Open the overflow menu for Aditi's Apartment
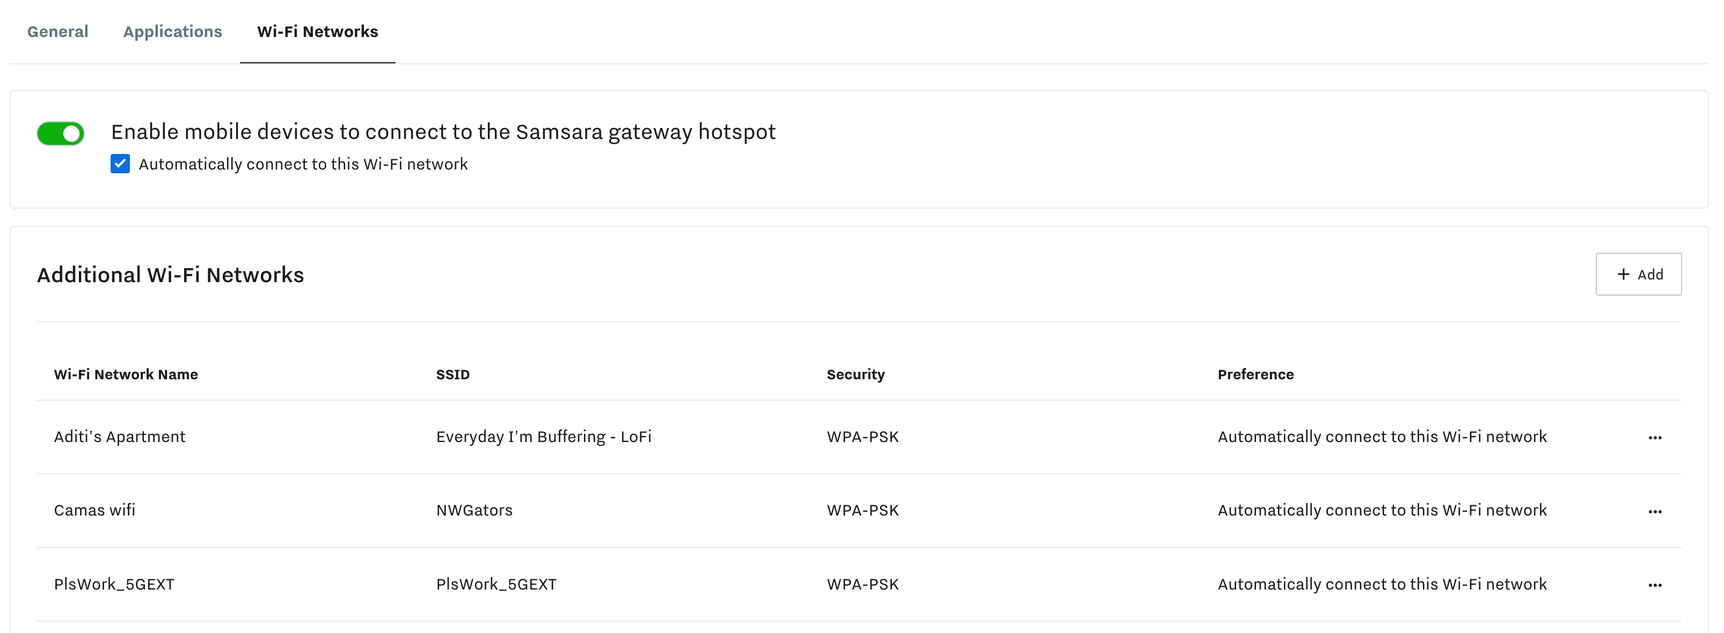This screenshot has height=633, width=1724. [1656, 437]
